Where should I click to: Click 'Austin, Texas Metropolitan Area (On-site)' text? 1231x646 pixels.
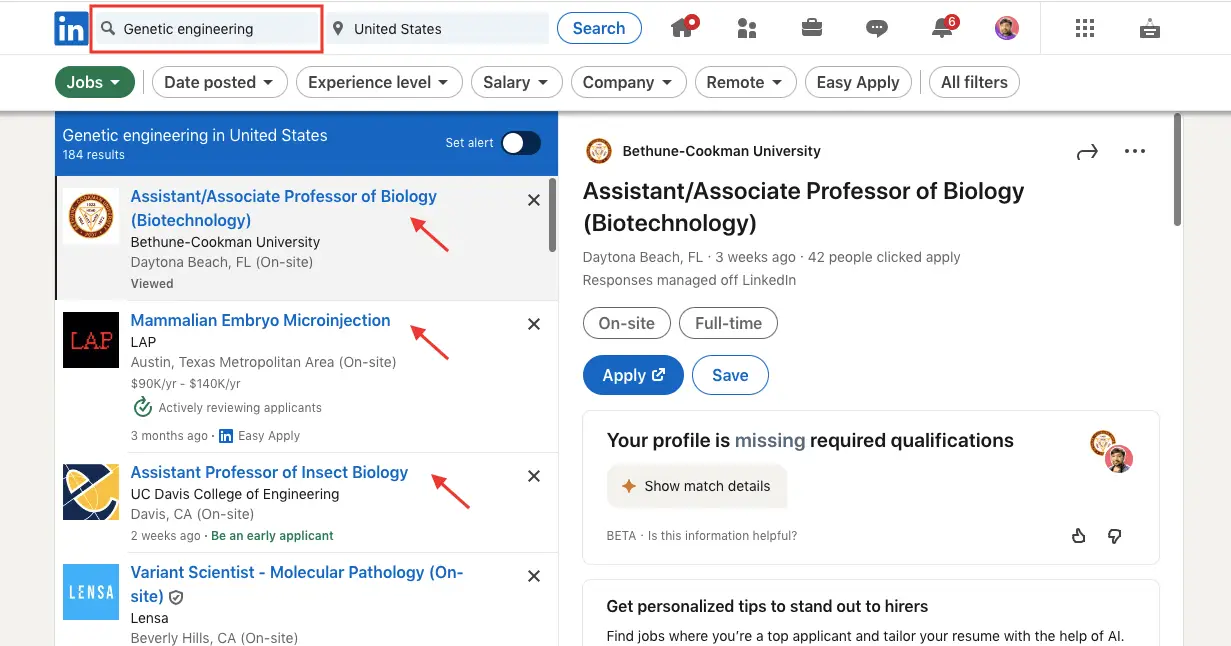pos(264,362)
